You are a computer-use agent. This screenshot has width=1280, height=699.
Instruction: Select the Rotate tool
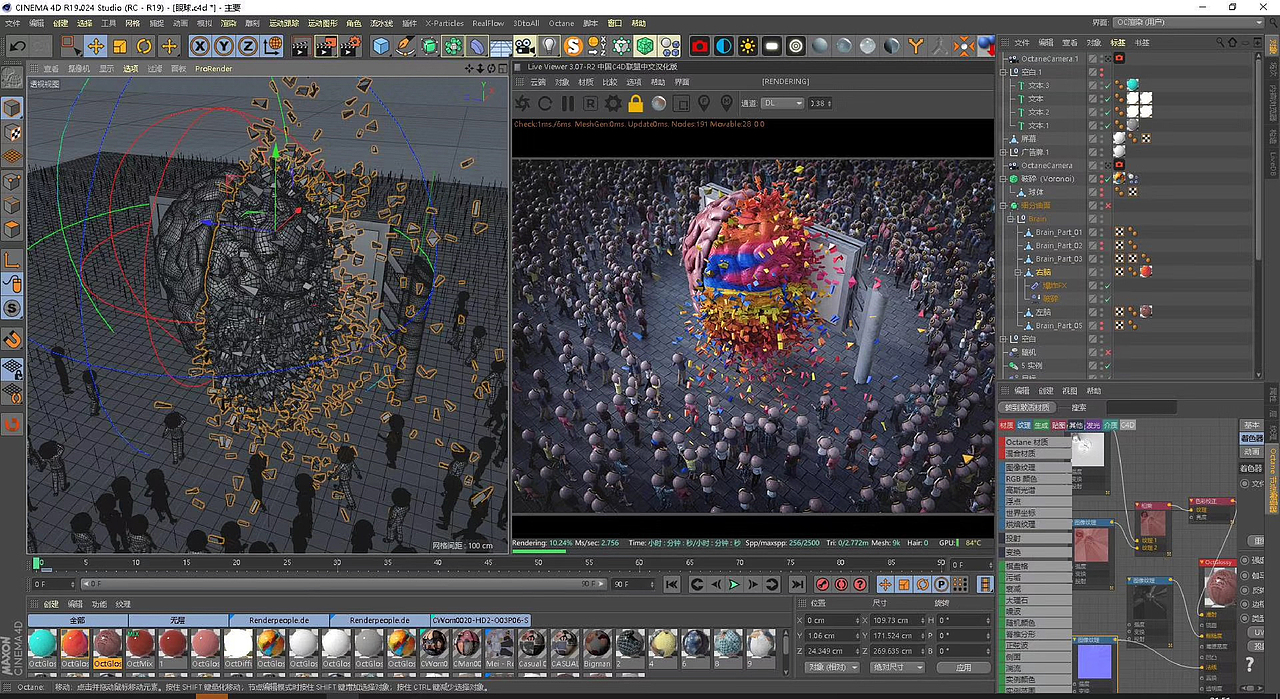[144, 46]
